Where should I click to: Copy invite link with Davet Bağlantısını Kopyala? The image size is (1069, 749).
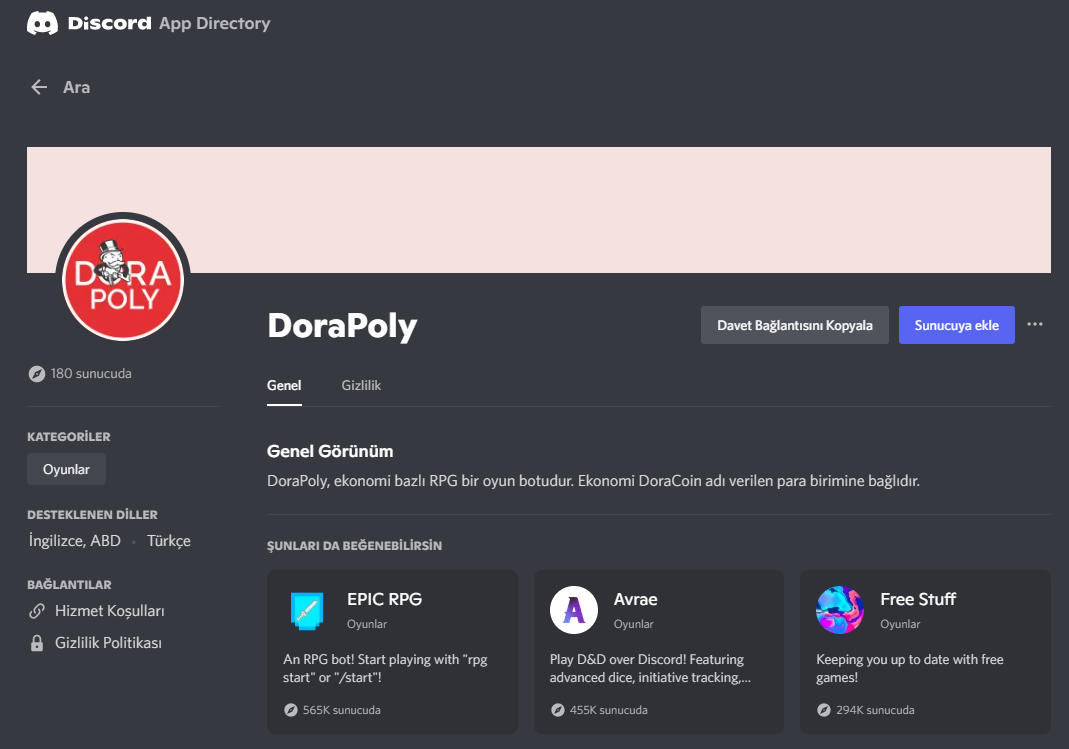point(794,325)
